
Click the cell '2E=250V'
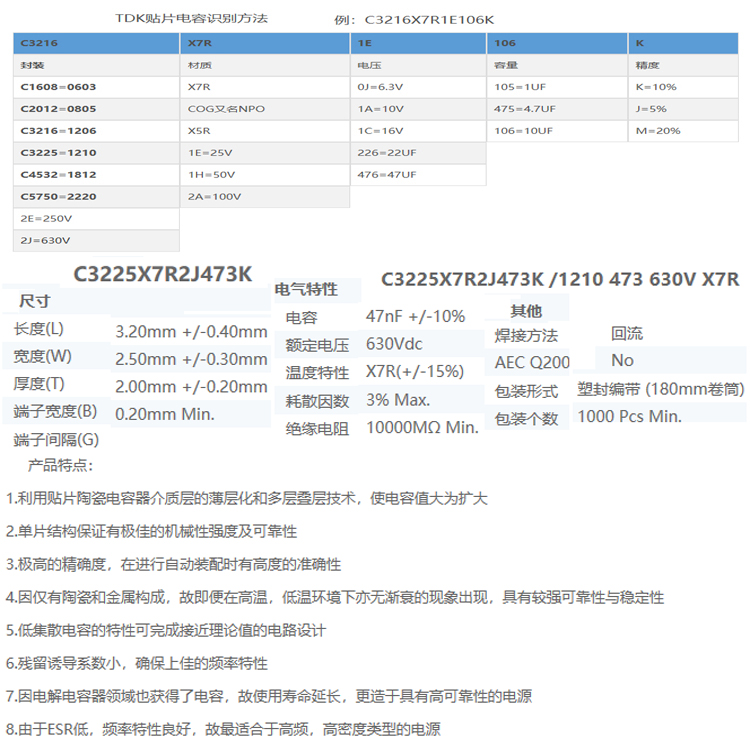tap(96, 219)
